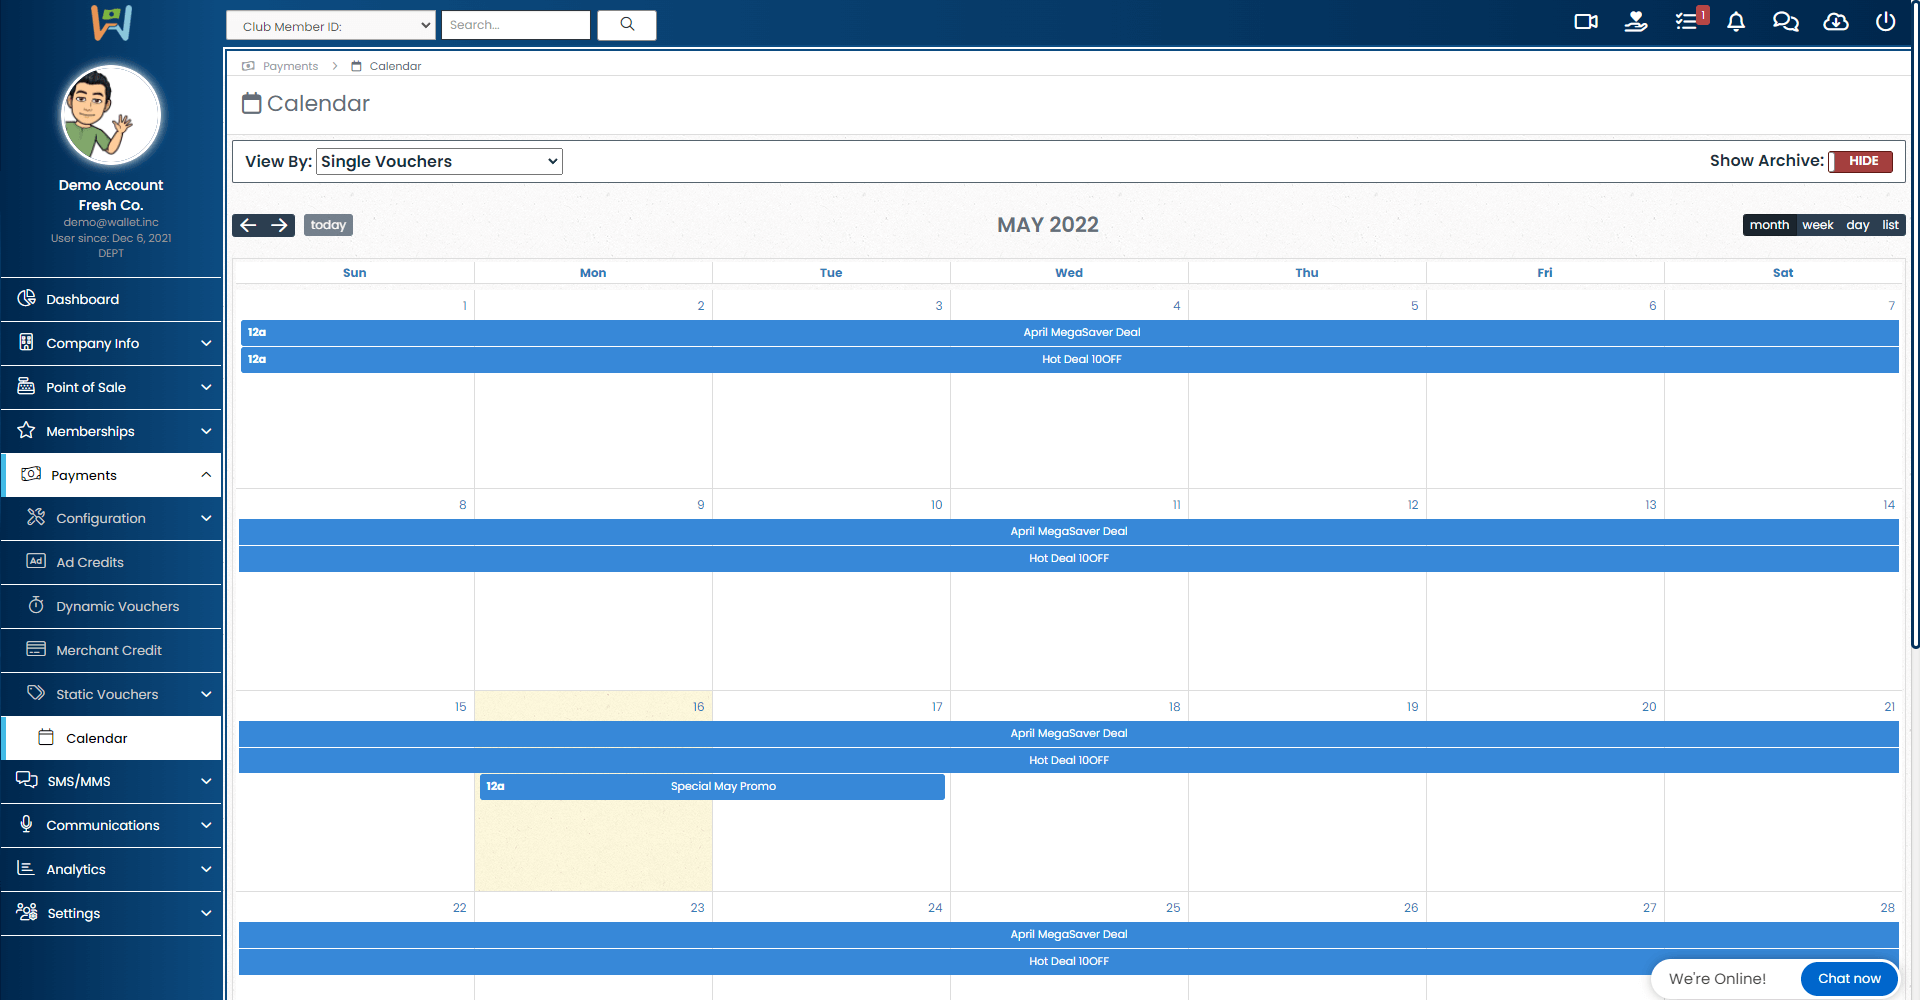Toggle the Show Archive HIDE switch
Screen dimensions: 1920x1000
[x=1860, y=161]
